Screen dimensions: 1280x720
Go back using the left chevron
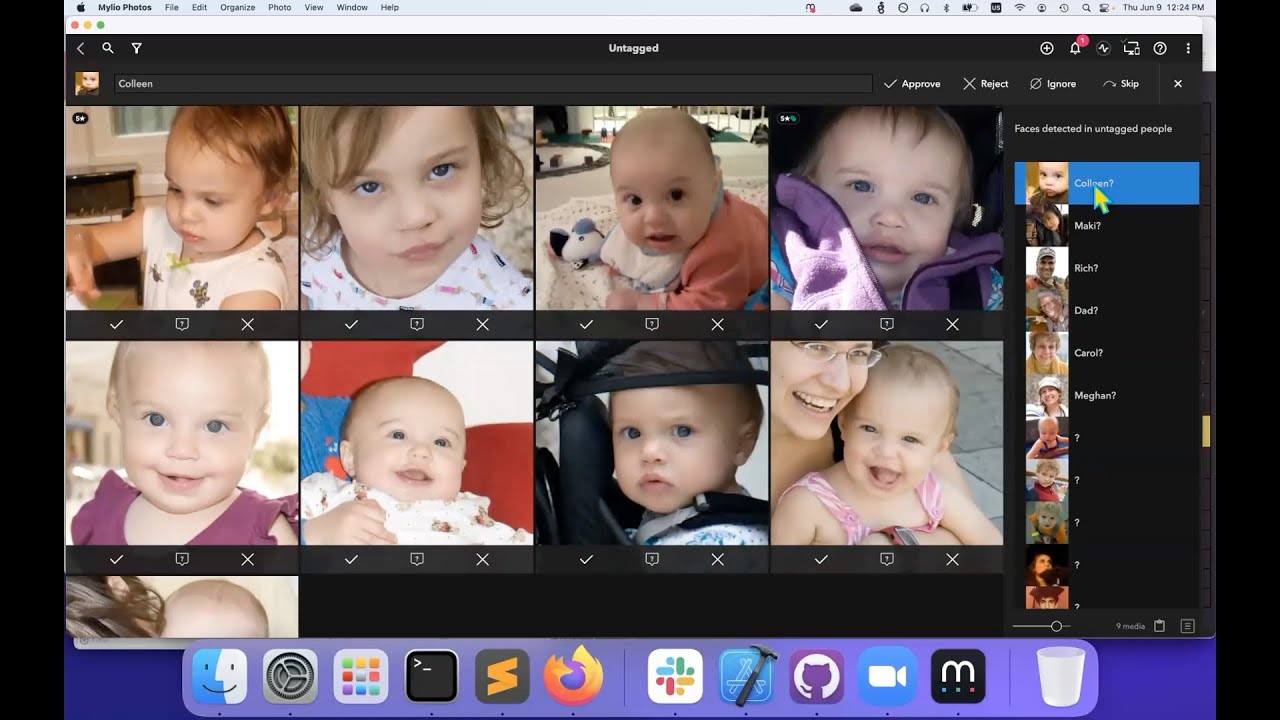(x=81, y=48)
